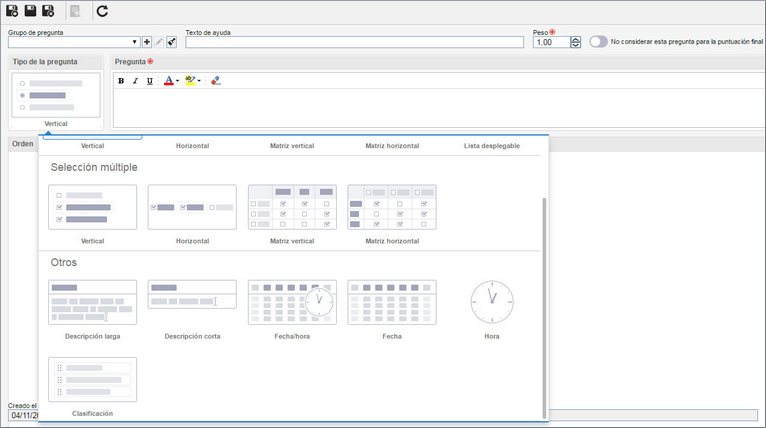Select multiple-selection Vertical checkbox thumbnail
766x428 pixels.
(x=92, y=207)
